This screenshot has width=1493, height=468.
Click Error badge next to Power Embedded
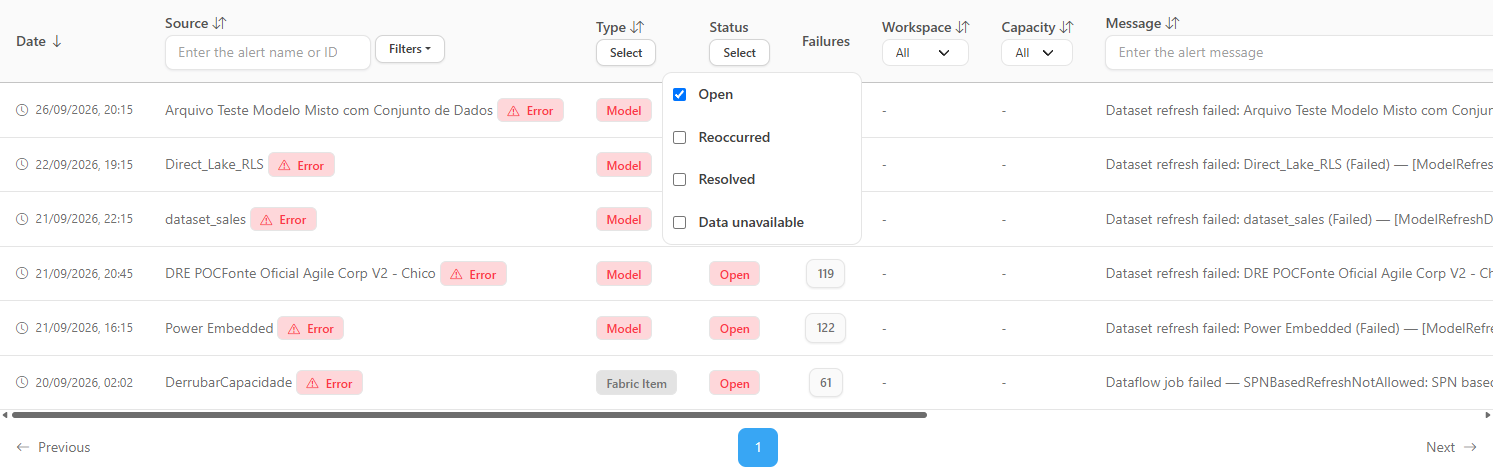click(x=310, y=328)
